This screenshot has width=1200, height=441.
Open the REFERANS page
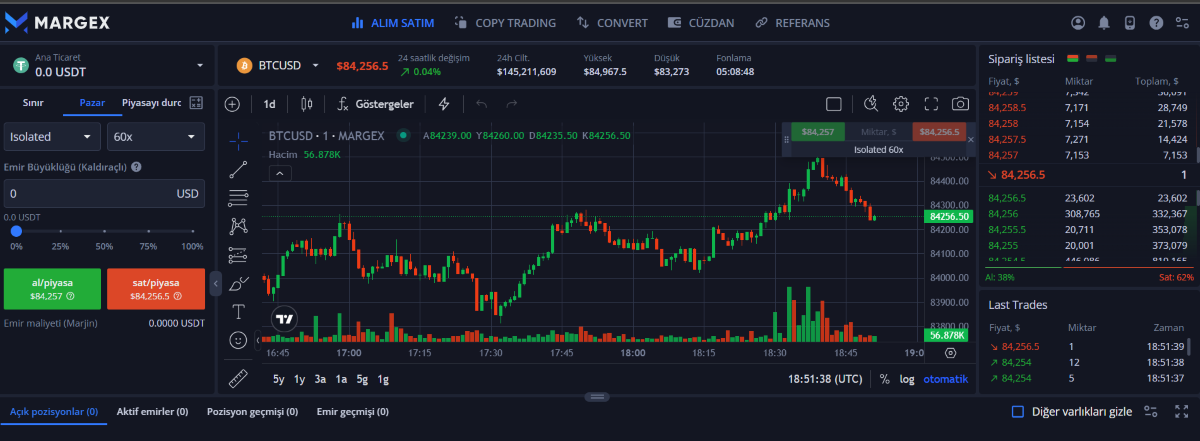point(792,22)
